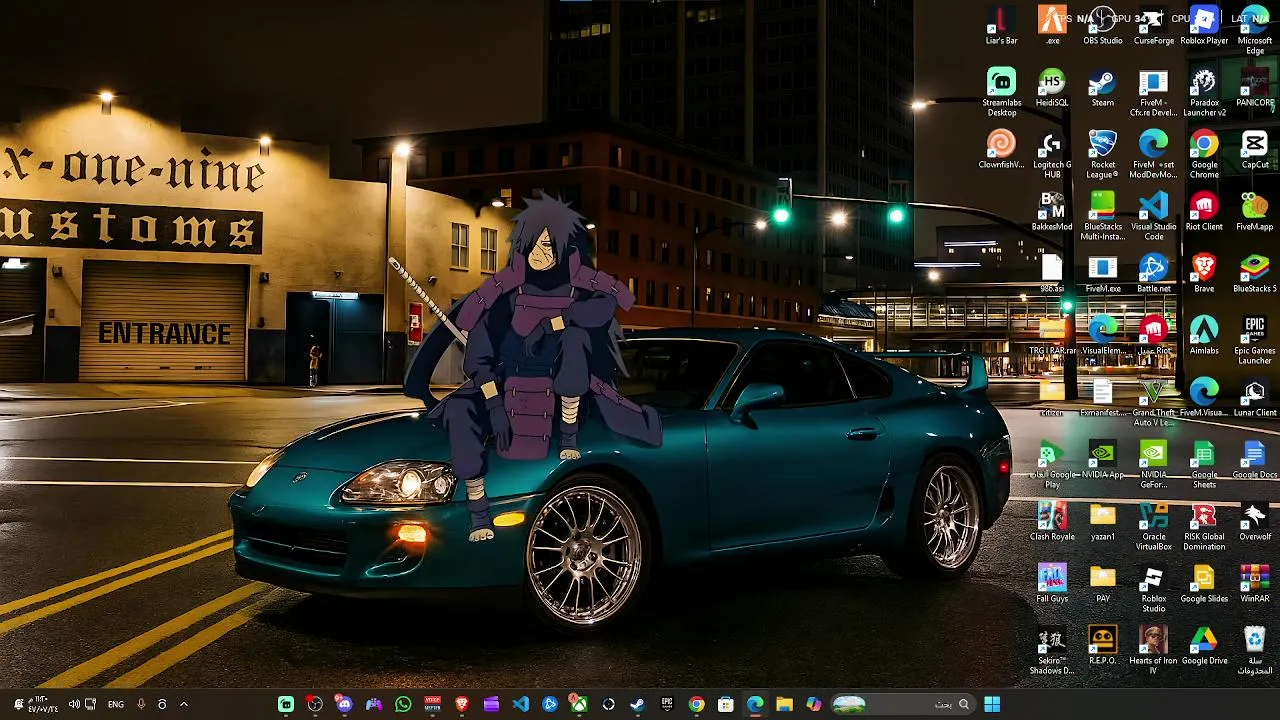This screenshot has height=720, width=1280.
Task: Open NVIDIA GeForce desktop shortcut
Action: point(1154,465)
